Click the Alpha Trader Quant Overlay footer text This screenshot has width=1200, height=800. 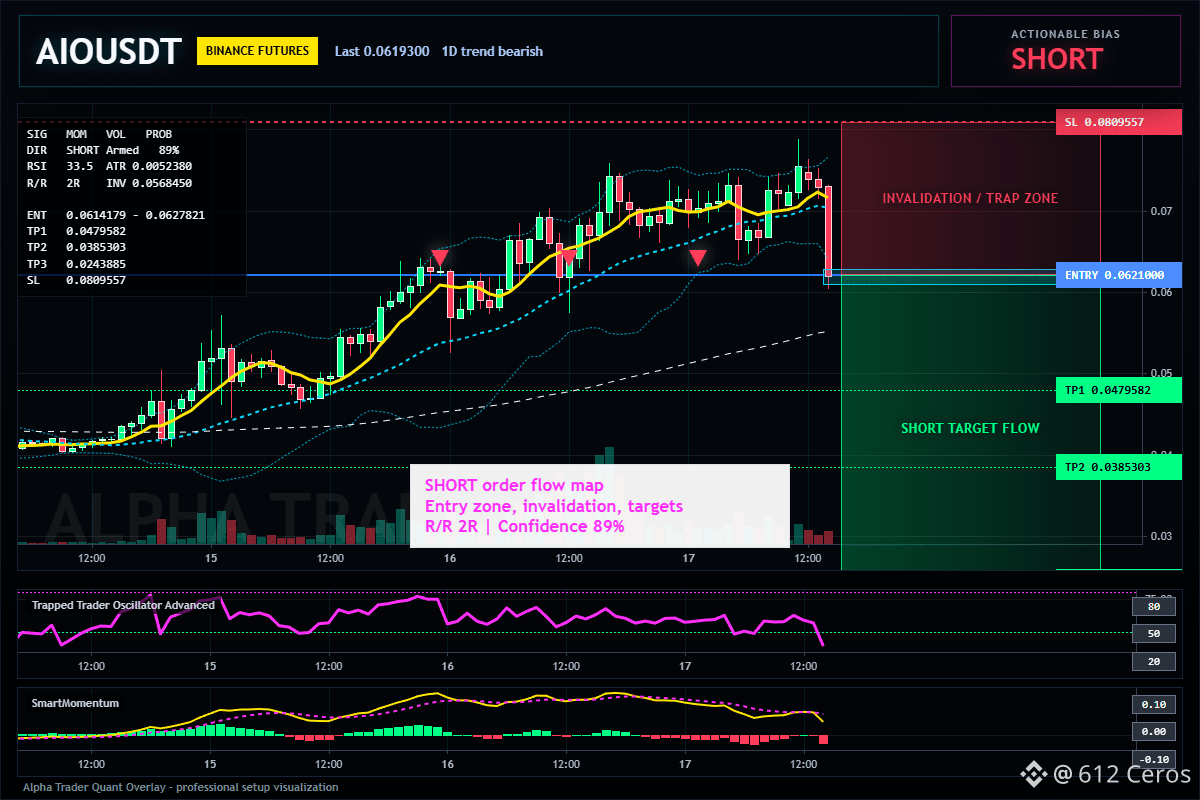pos(180,787)
